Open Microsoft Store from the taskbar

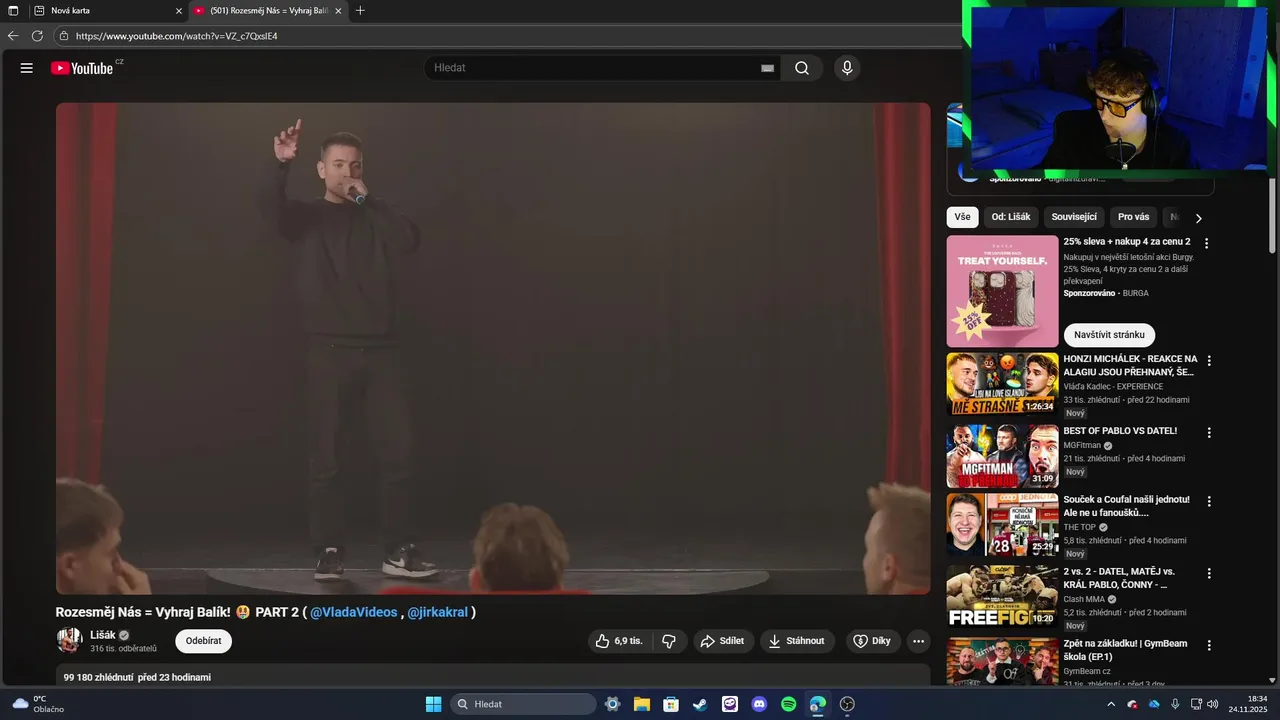click(x=671, y=704)
